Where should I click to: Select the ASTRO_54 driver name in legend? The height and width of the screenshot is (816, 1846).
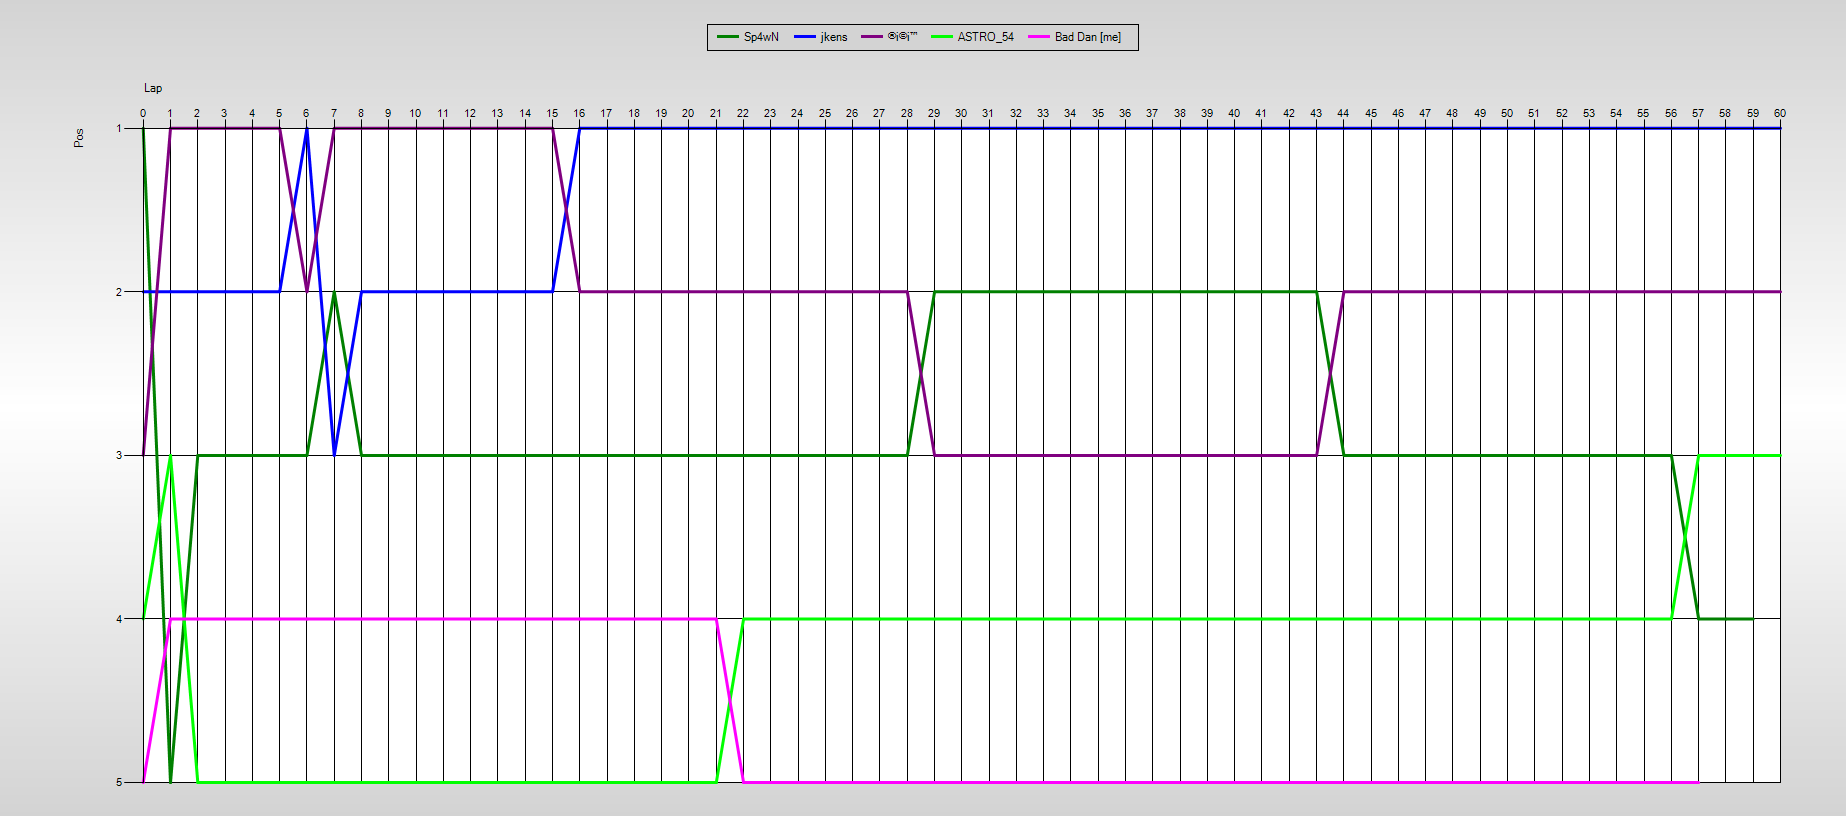(985, 37)
